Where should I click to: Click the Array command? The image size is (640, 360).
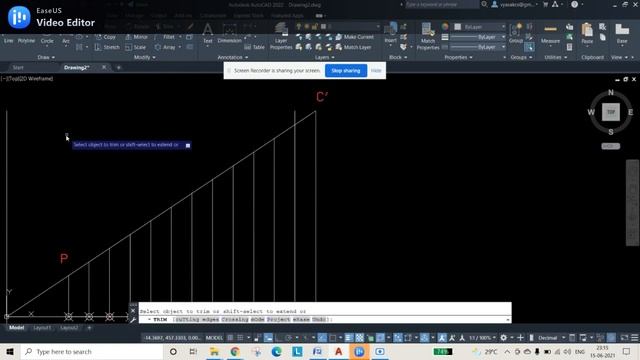point(165,47)
